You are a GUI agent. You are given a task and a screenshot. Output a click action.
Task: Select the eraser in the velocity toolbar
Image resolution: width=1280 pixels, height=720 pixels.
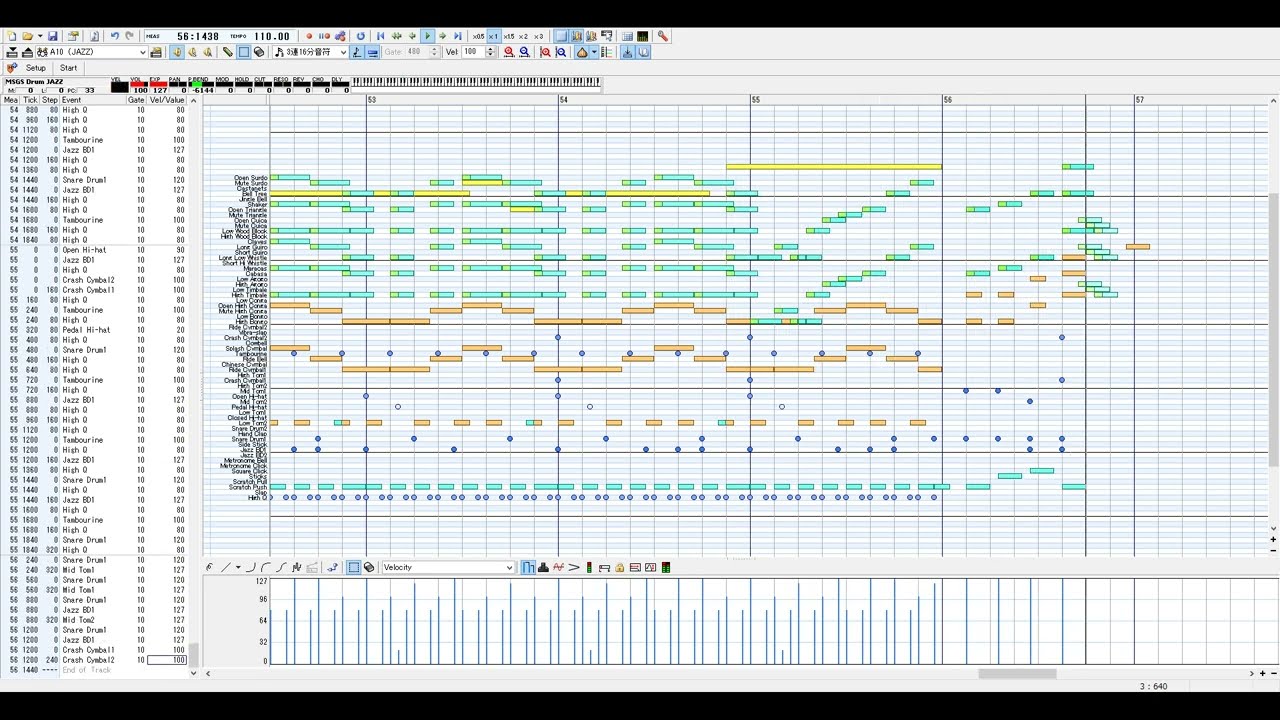click(x=369, y=567)
